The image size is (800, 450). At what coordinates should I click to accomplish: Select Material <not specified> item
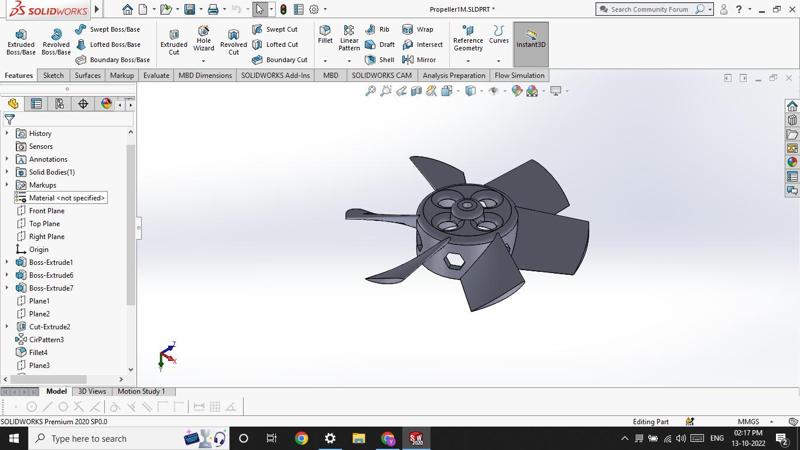pos(61,198)
